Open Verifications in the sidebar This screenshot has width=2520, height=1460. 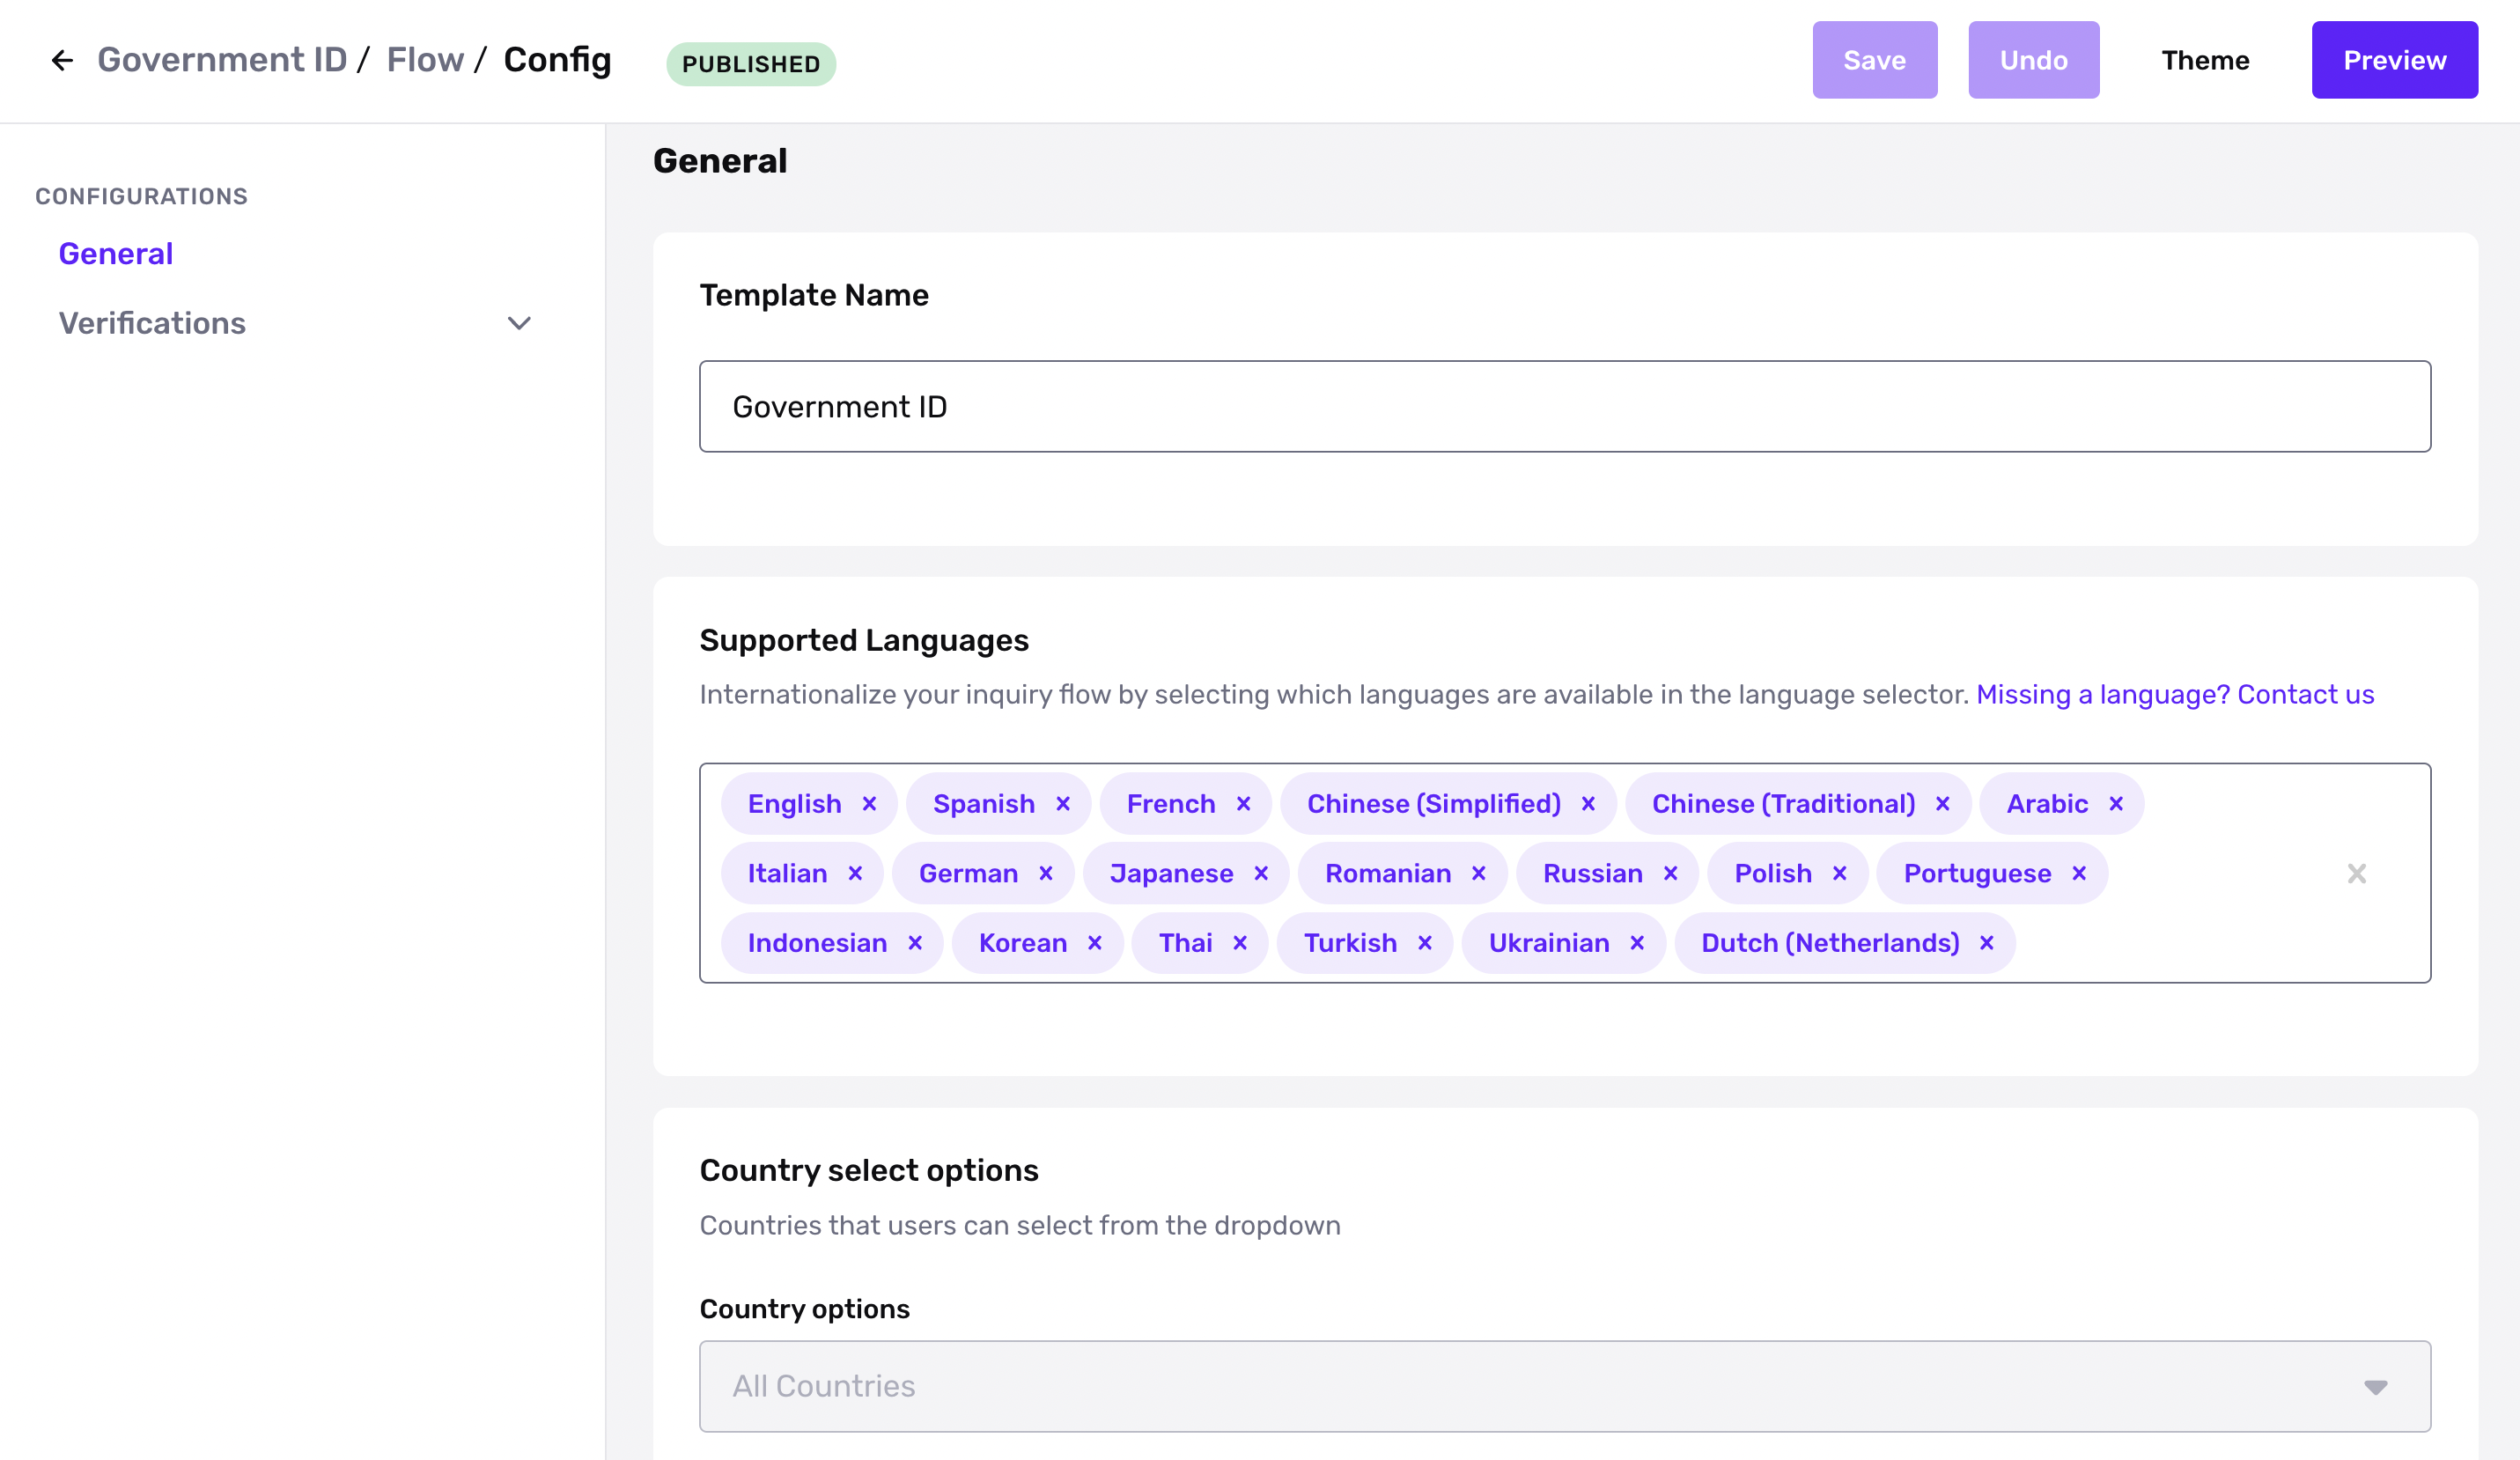click(x=152, y=323)
